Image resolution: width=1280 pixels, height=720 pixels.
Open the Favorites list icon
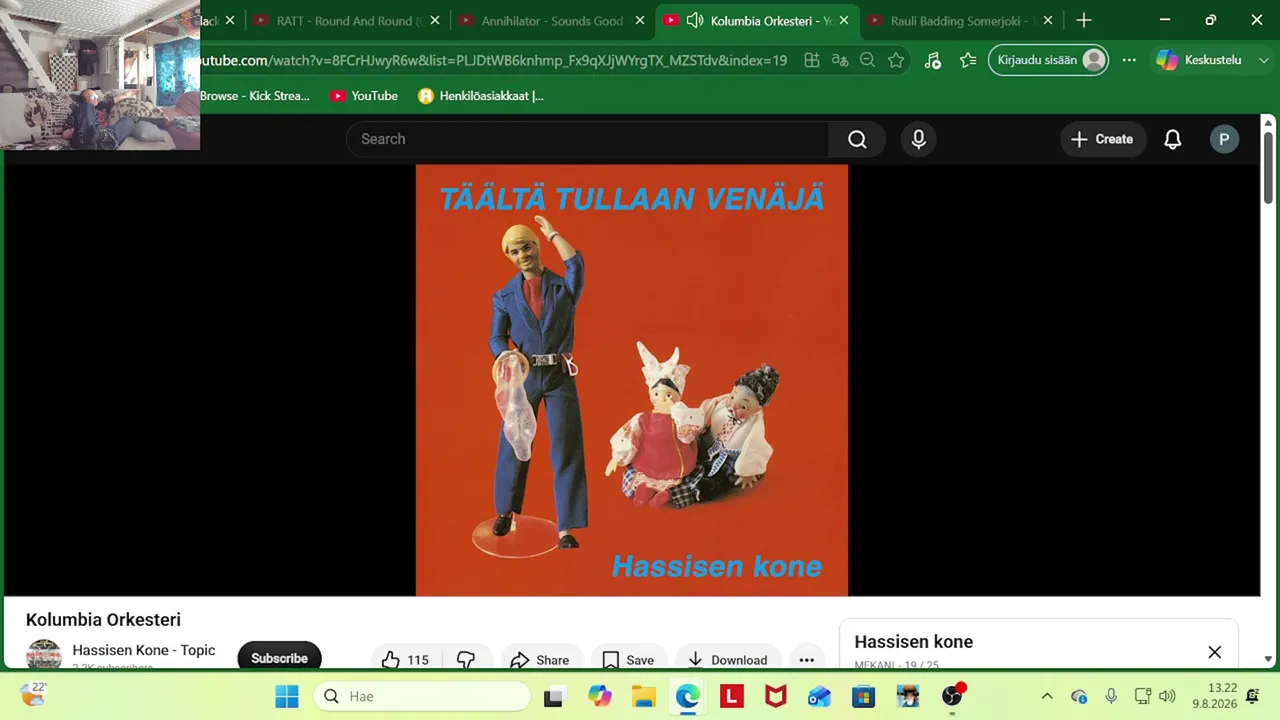tap(968, 60)
